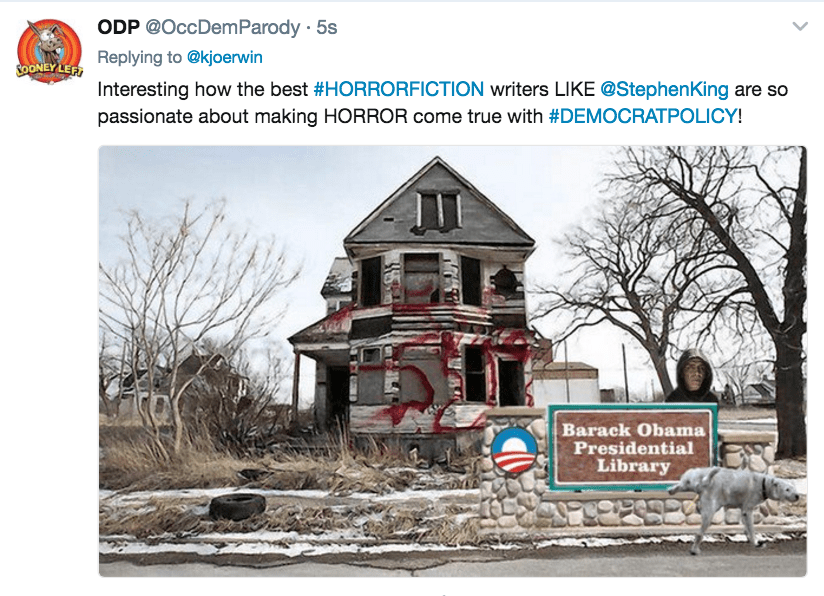Click the white dog in the photo
824x596 pixels.
[x=732, y=502]
